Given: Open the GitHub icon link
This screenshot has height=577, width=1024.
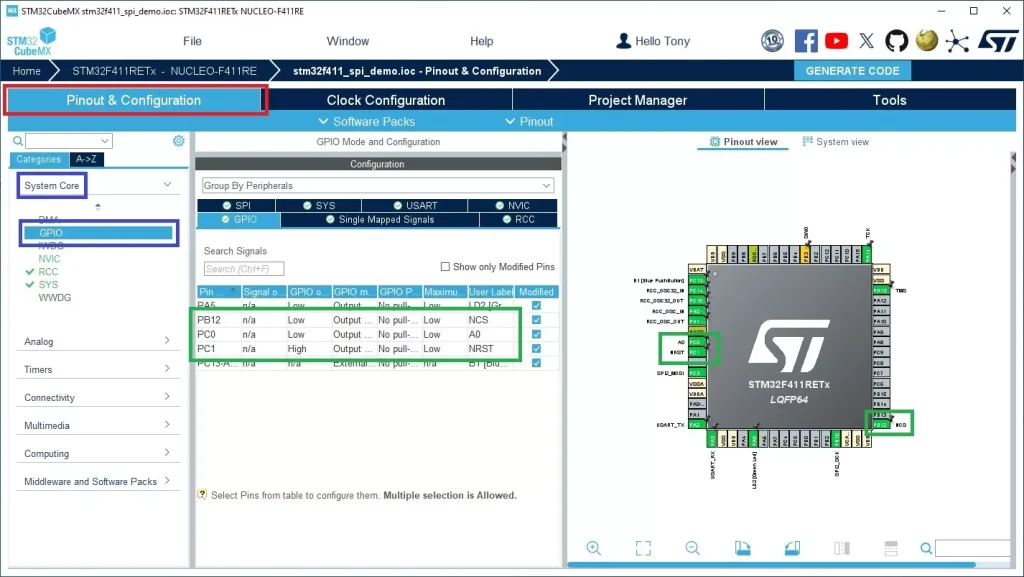Looking at the screenshot, I should (896, 41).
